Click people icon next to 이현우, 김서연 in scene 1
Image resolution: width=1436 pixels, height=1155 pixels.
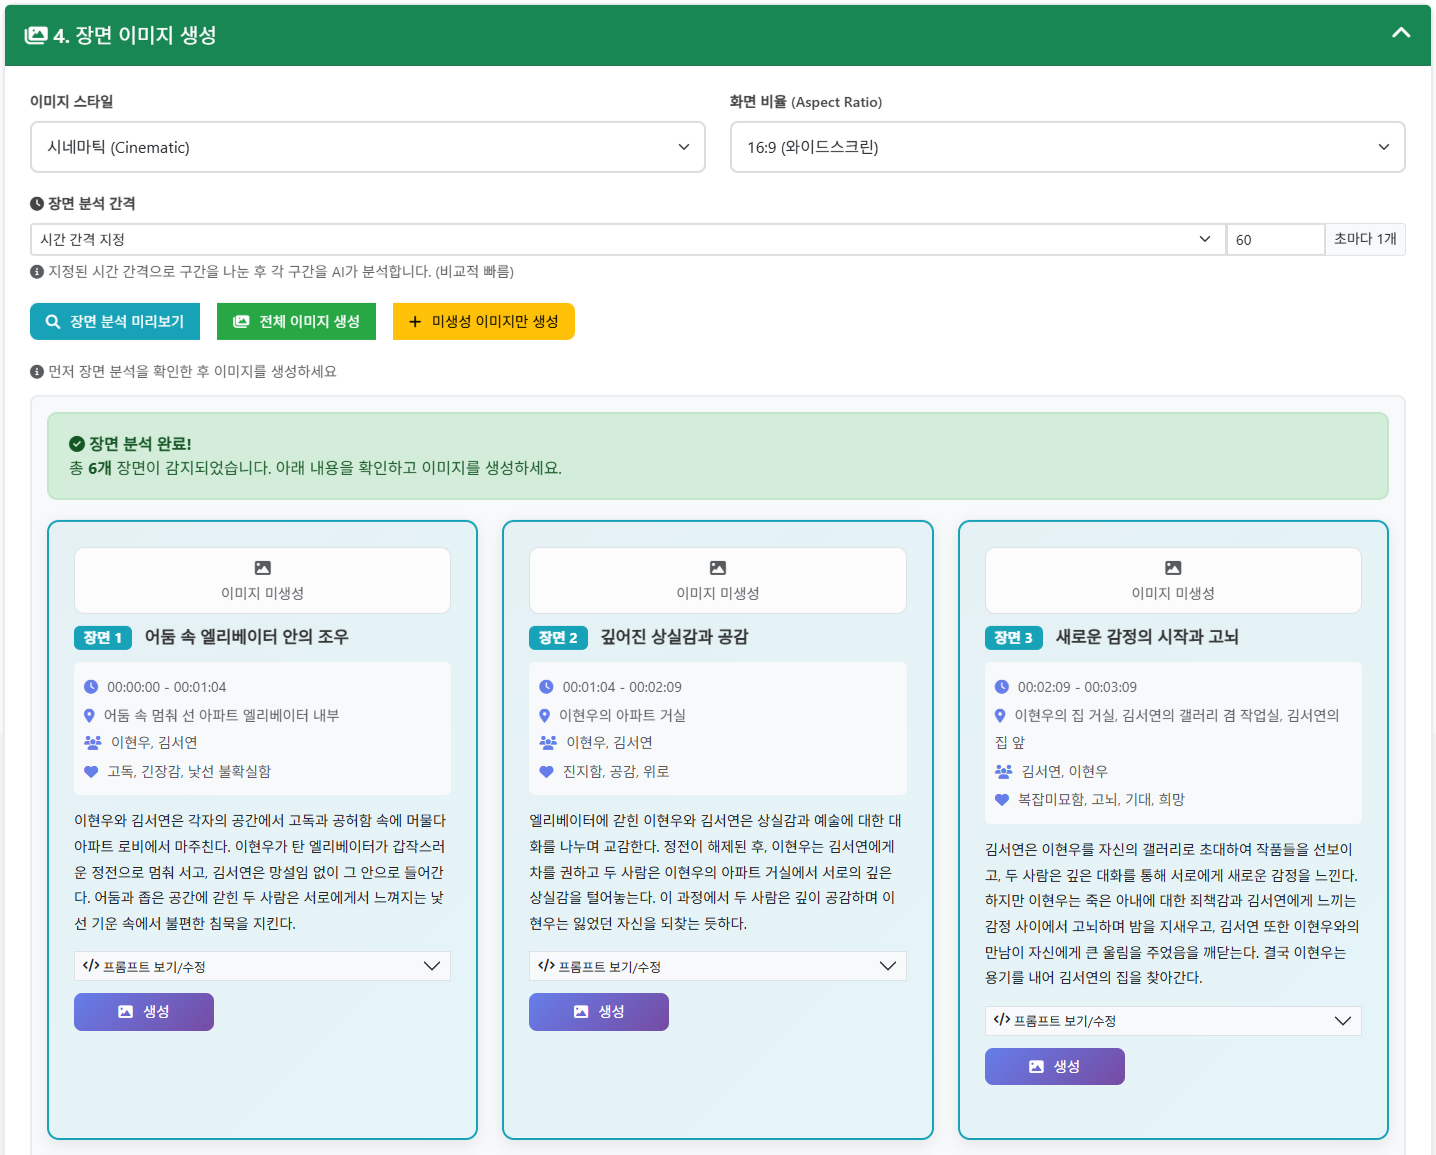[x=93, y=742]
